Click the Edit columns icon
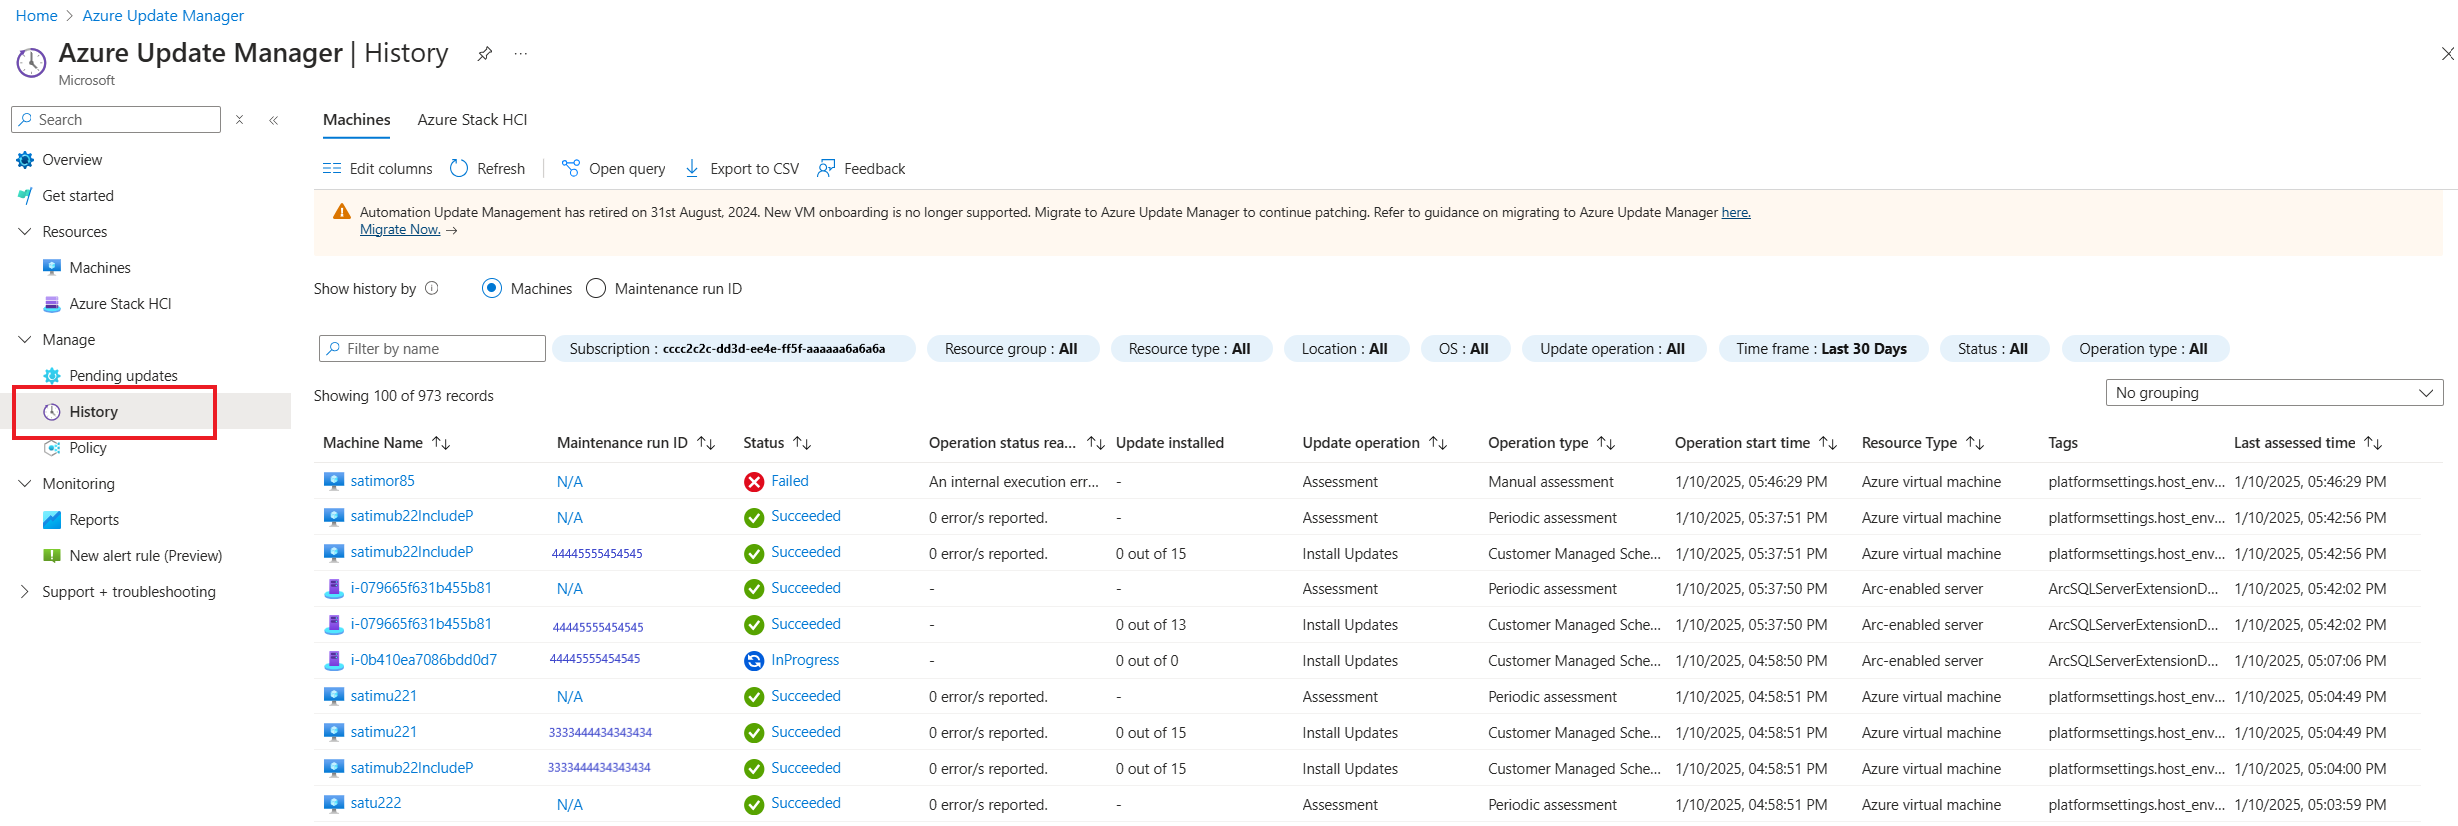Screen dimensions: 2458x826 [332, 169]
